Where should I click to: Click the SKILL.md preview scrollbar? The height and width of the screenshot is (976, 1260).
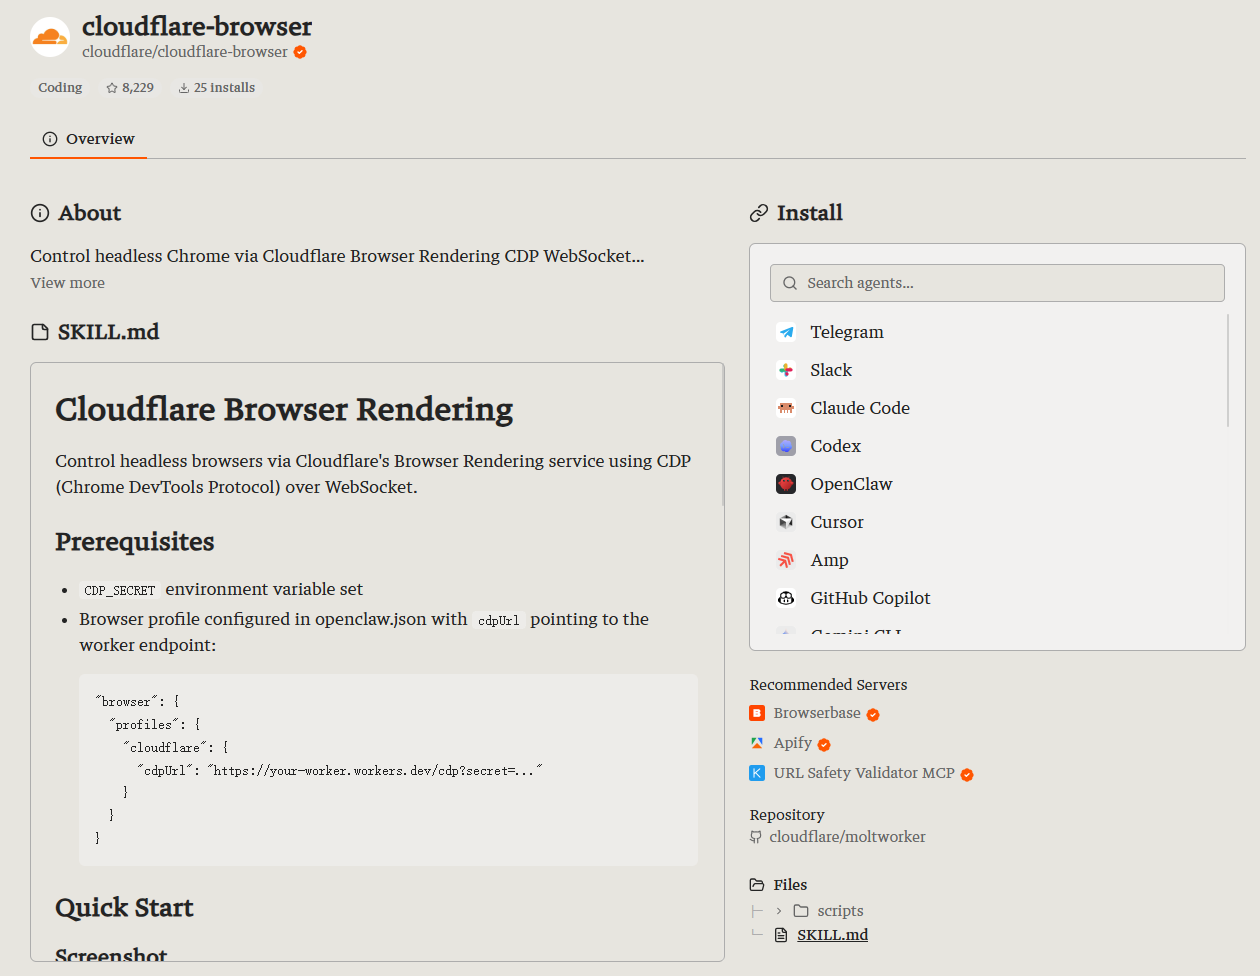(x=722, y=435)
